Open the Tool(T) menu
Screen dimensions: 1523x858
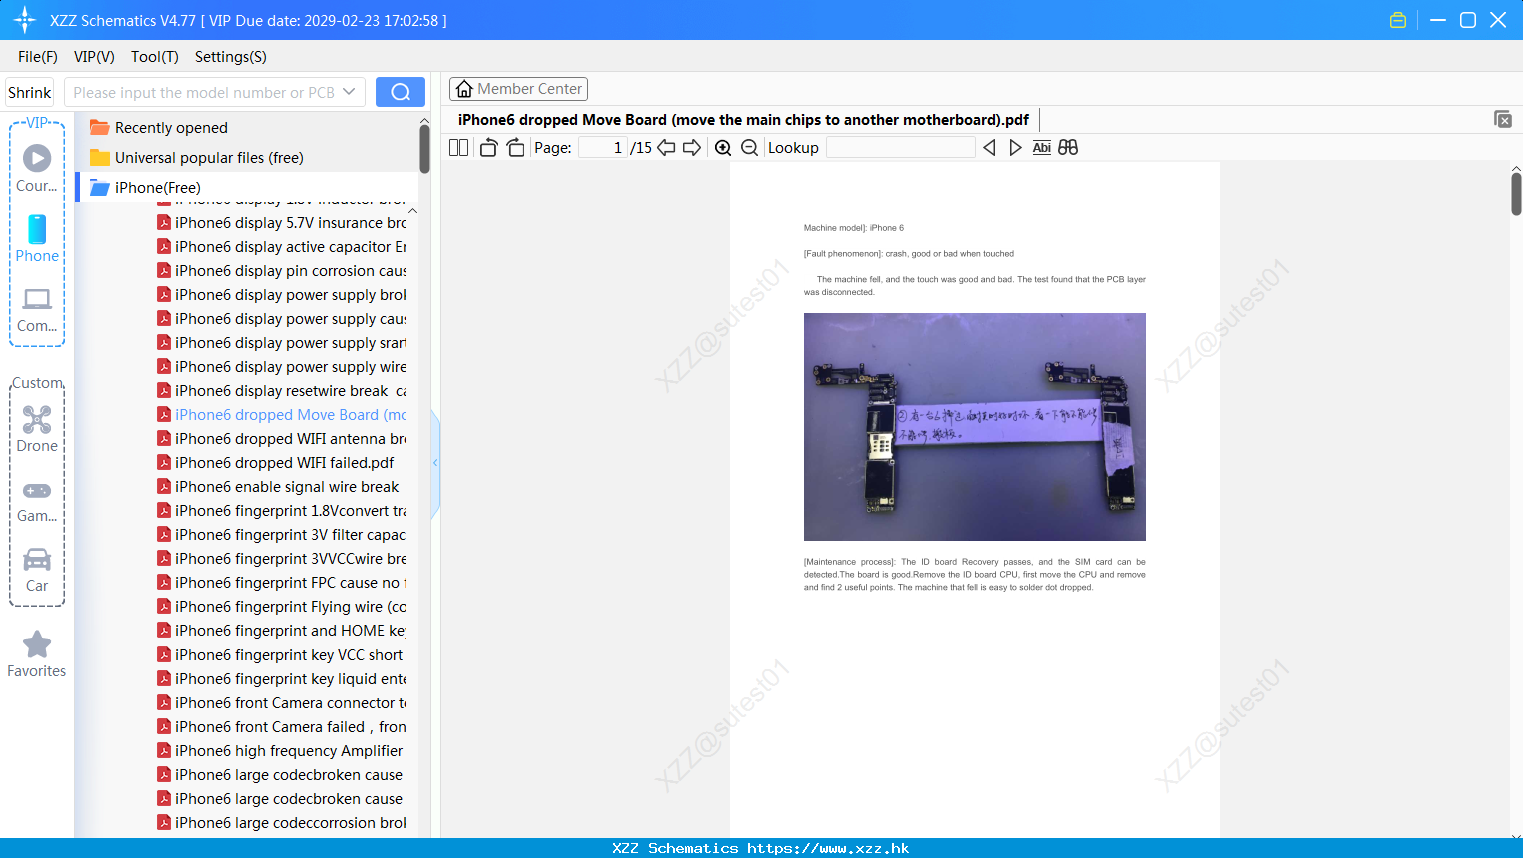click(155, 57)
